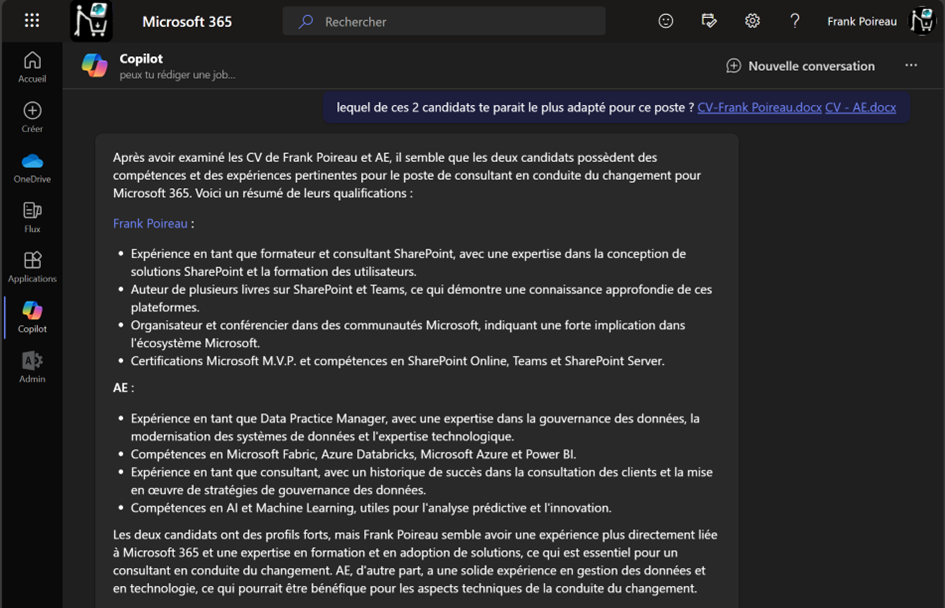Screen dimensions: 945x608
Task: Open the settings gear
Action: (752, 21)
